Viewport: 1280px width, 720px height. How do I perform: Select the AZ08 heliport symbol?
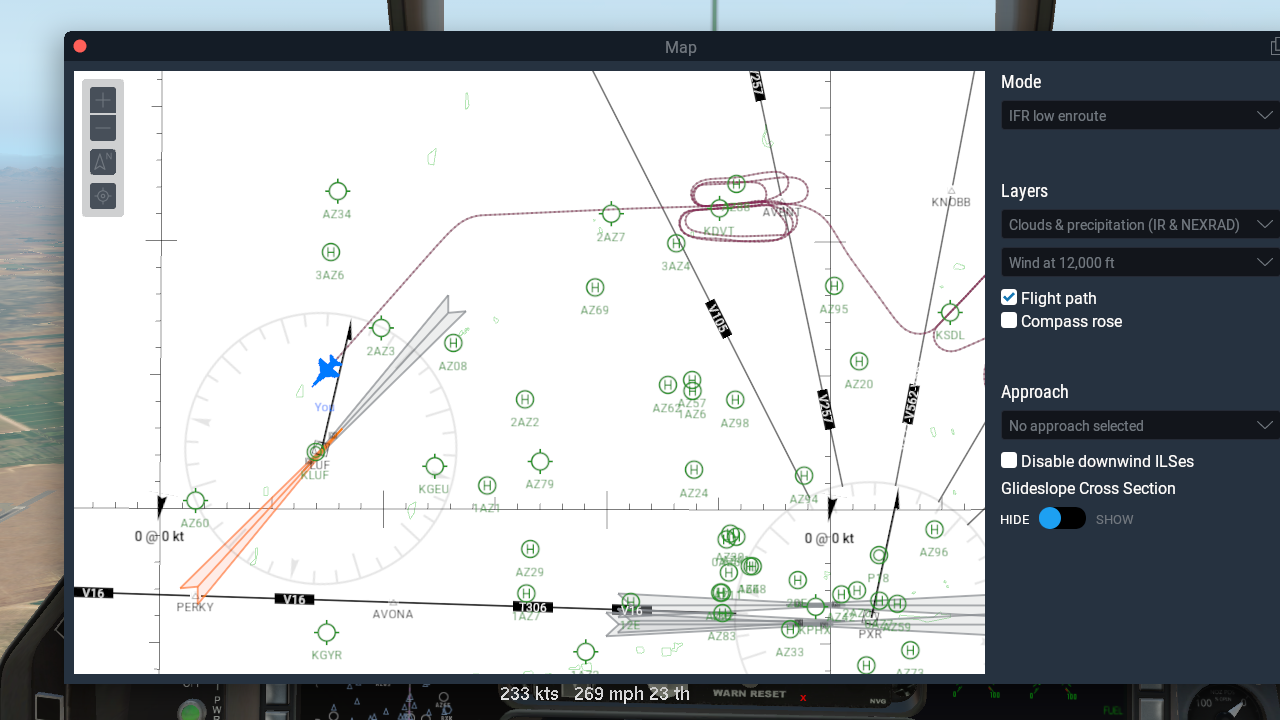pos(453,343)
